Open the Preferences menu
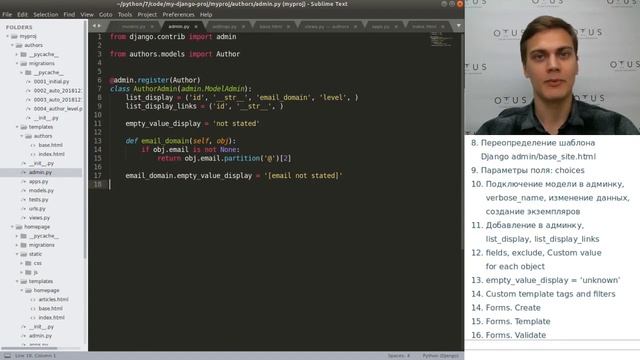640x360 pixels. 178,14
